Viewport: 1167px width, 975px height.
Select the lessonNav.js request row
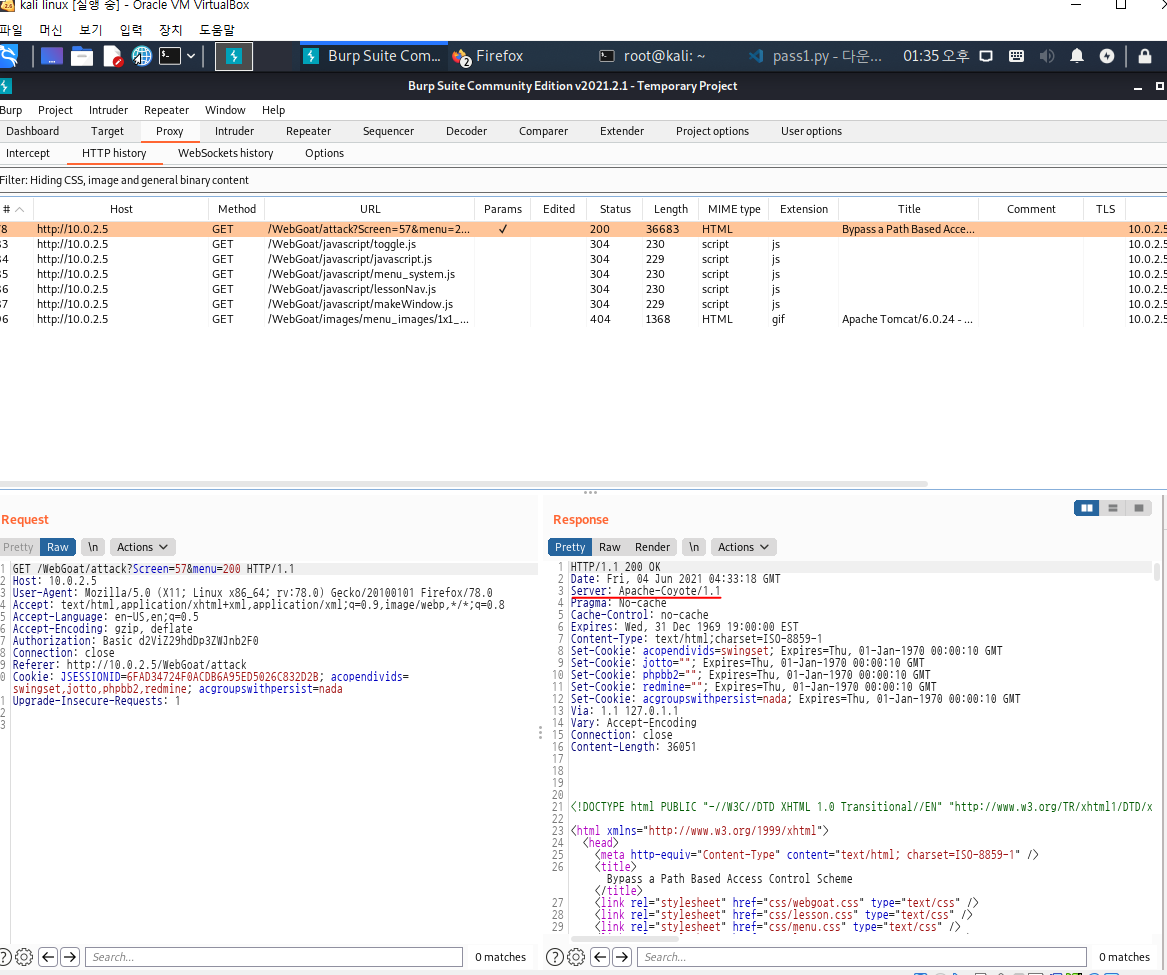(x=584, y=289)
